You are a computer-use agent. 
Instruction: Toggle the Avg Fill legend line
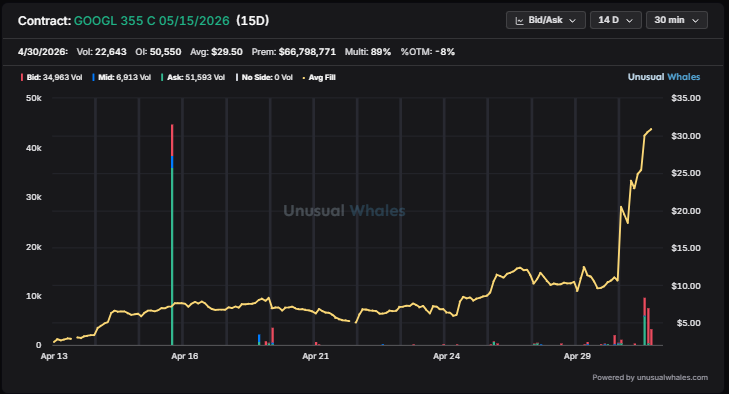(319, 77)
